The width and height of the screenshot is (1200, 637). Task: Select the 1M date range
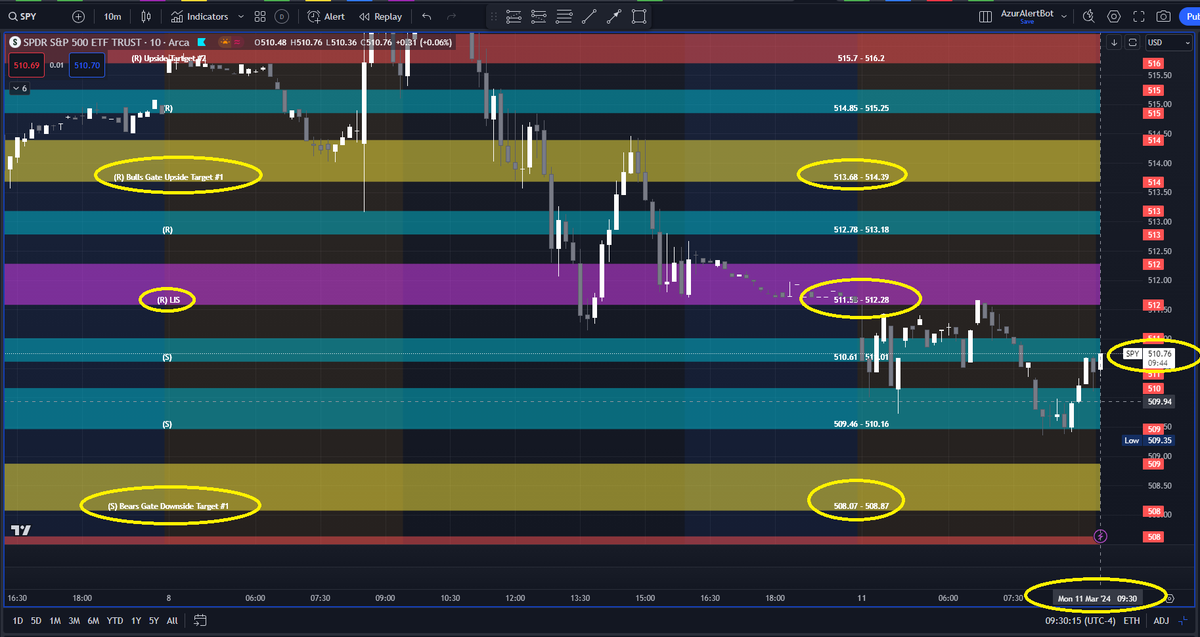[56, 620]
